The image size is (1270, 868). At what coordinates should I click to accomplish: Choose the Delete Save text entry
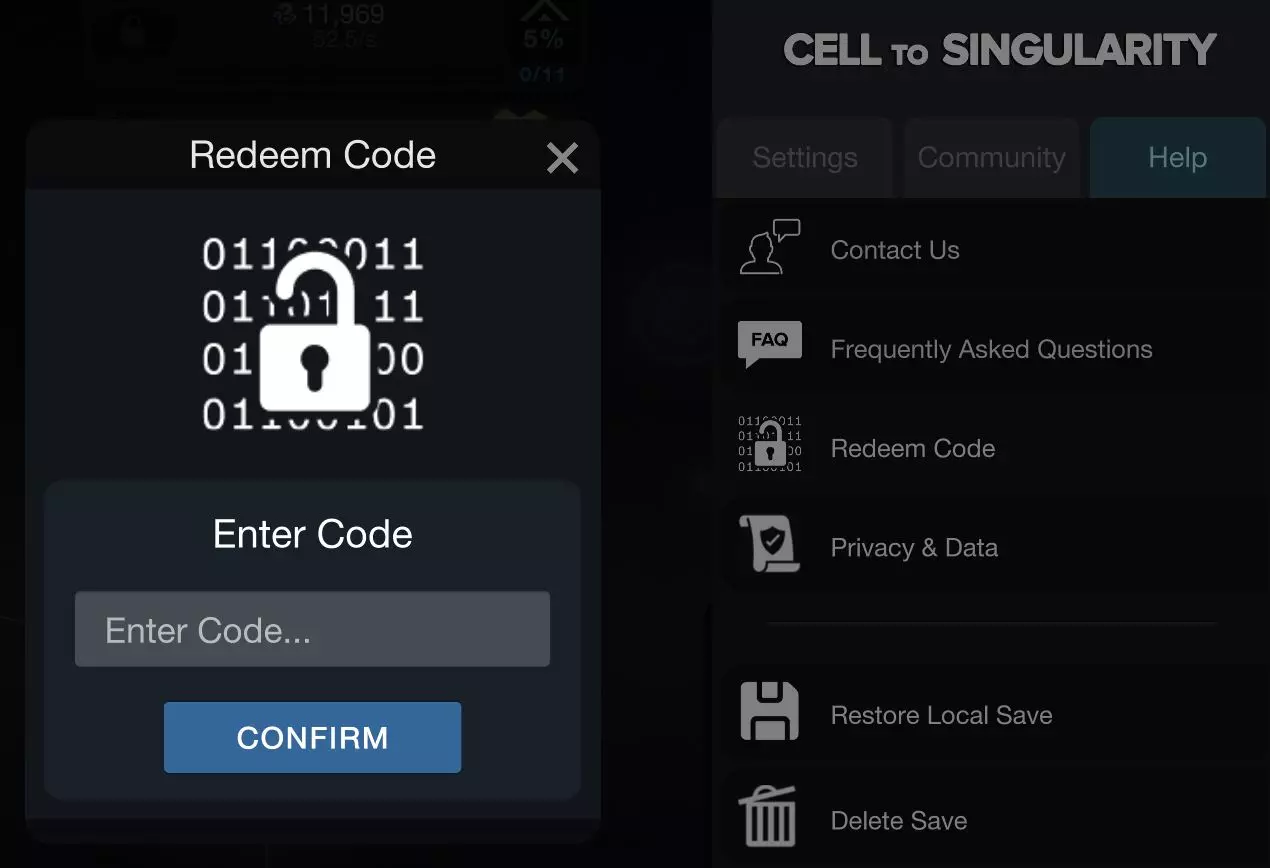click(898, 821)
